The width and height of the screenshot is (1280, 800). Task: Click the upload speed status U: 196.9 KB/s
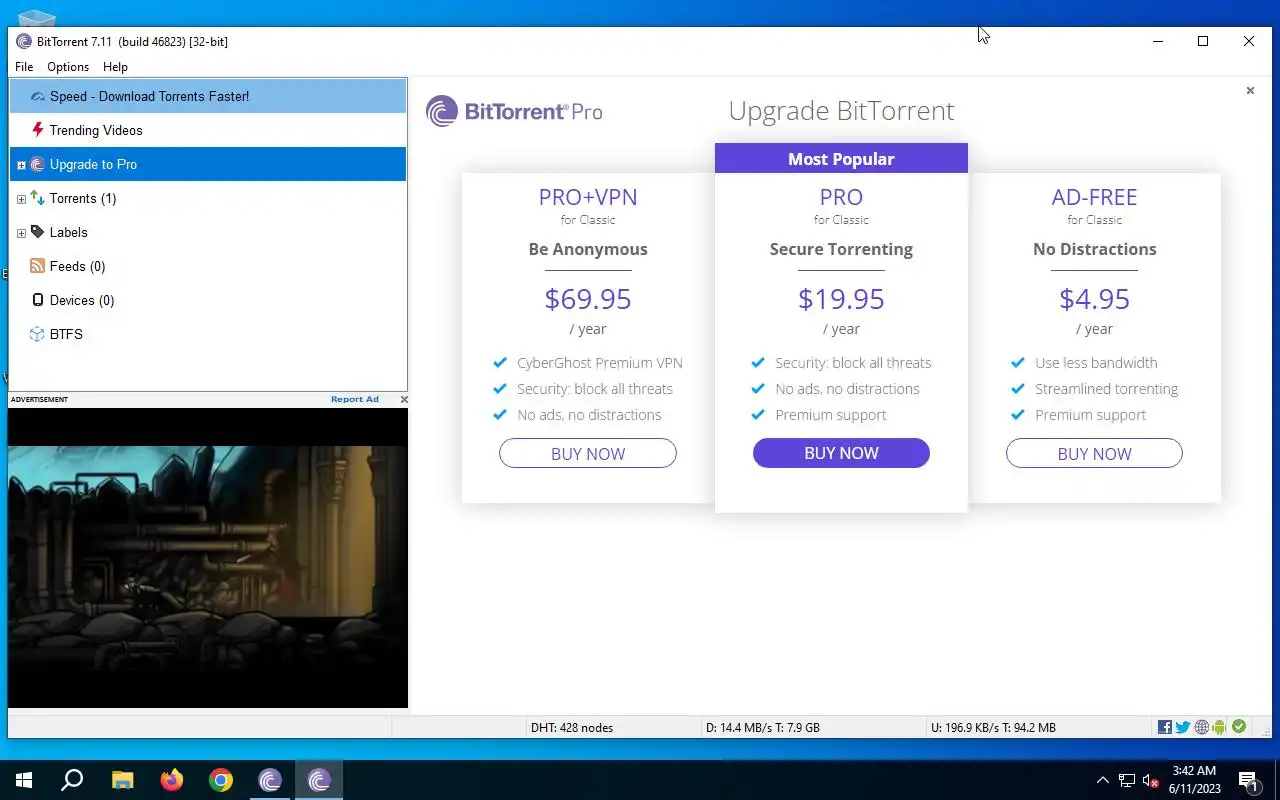coord(993,728)
